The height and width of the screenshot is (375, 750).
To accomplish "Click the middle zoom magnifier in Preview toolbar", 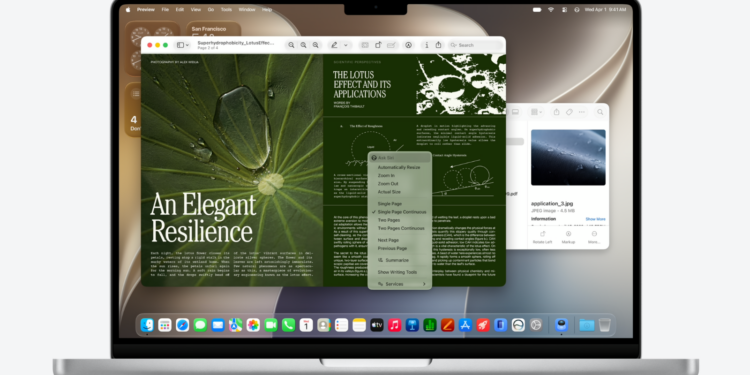I will click(303, 45).
